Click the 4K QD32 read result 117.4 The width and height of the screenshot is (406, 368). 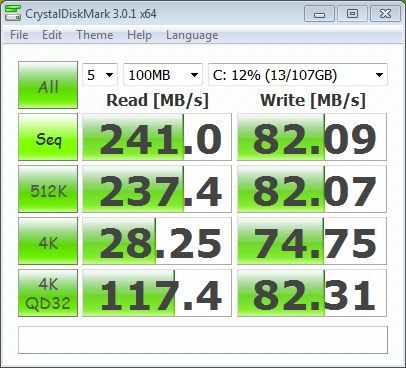click(157, 293)
